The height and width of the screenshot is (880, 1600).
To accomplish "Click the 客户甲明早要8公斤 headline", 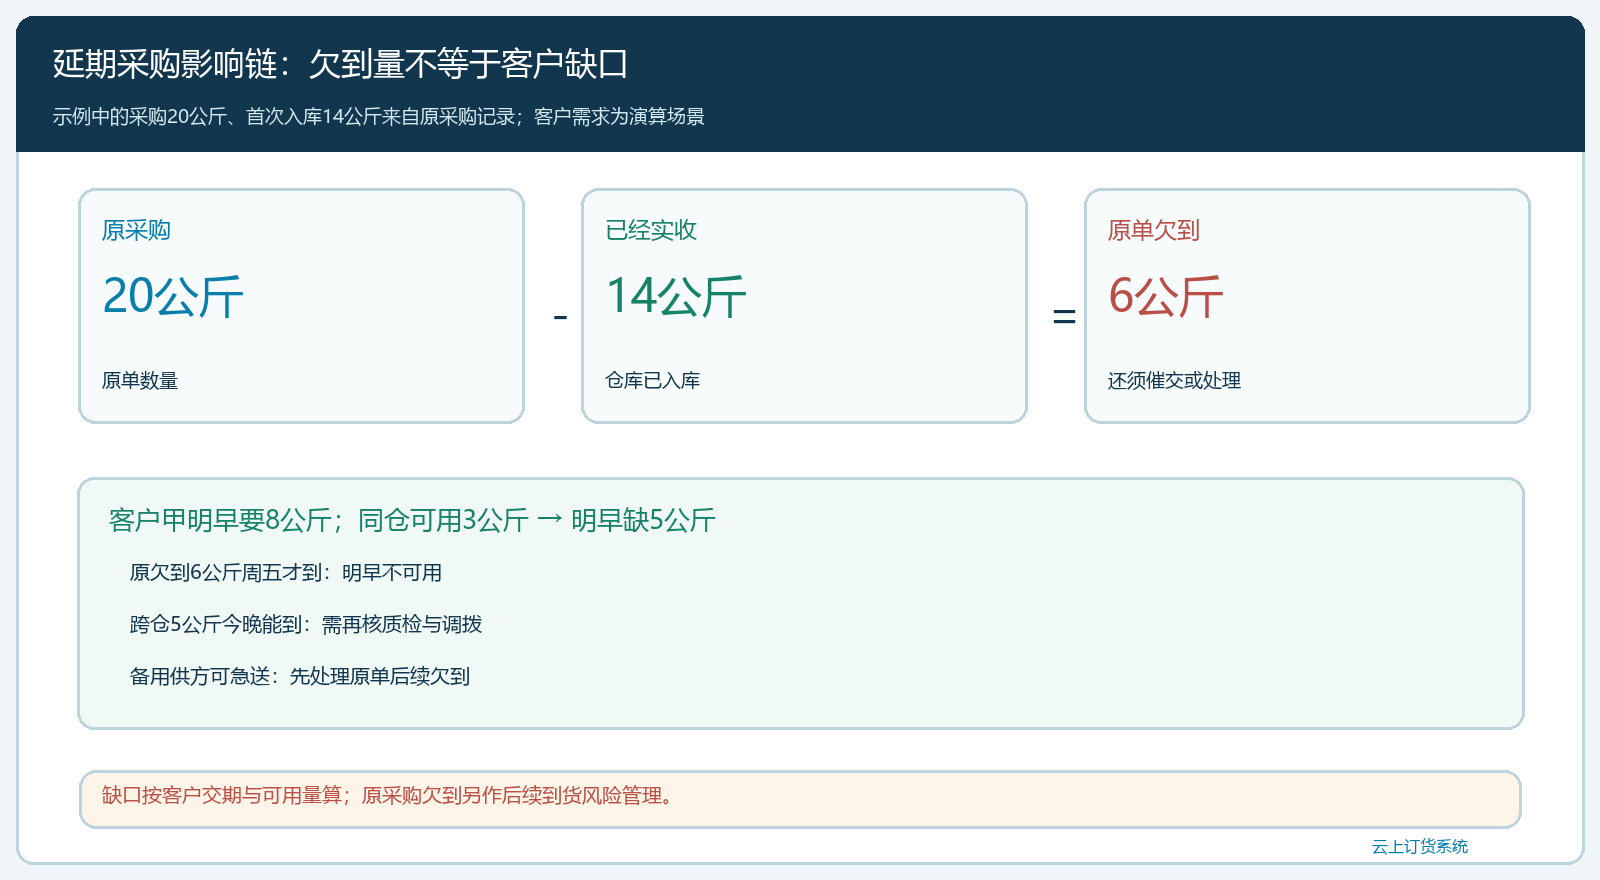I will click(x=412, y=520).
